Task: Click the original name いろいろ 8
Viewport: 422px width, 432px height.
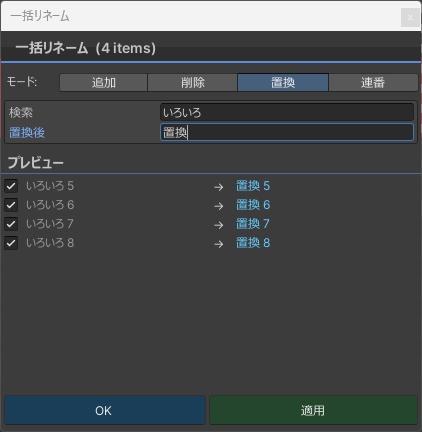Action: coord(50,243)
